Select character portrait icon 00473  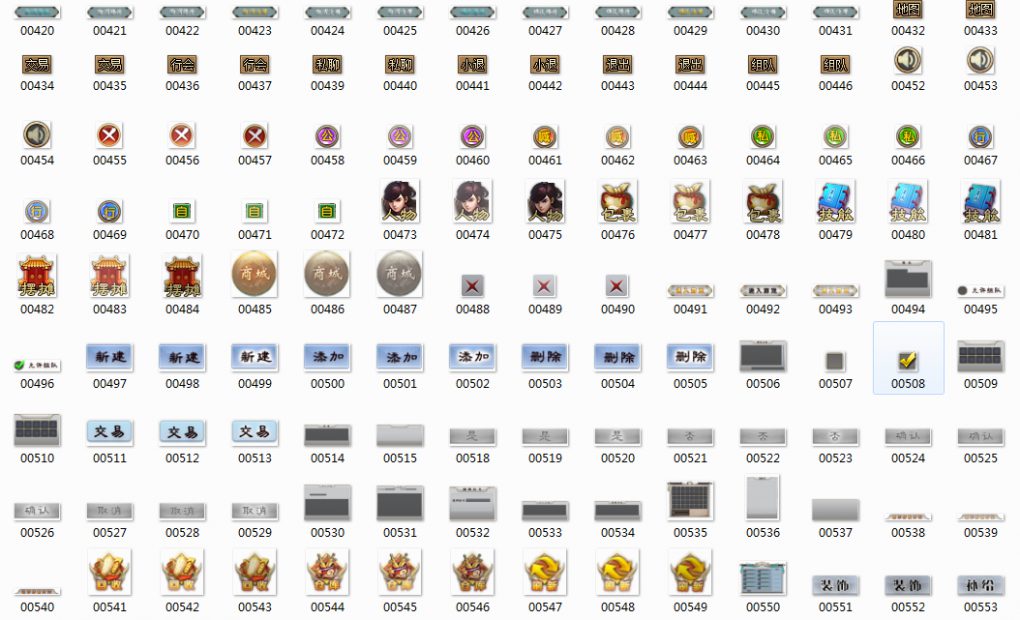click(x=400, y=201)
